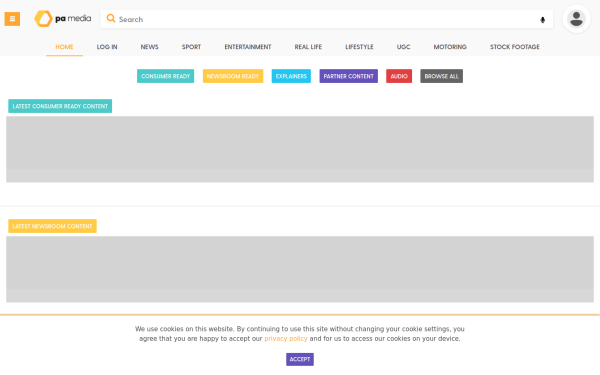Open the News tab
This screenshot has height=375, width=600.
(x=149, y=47)
